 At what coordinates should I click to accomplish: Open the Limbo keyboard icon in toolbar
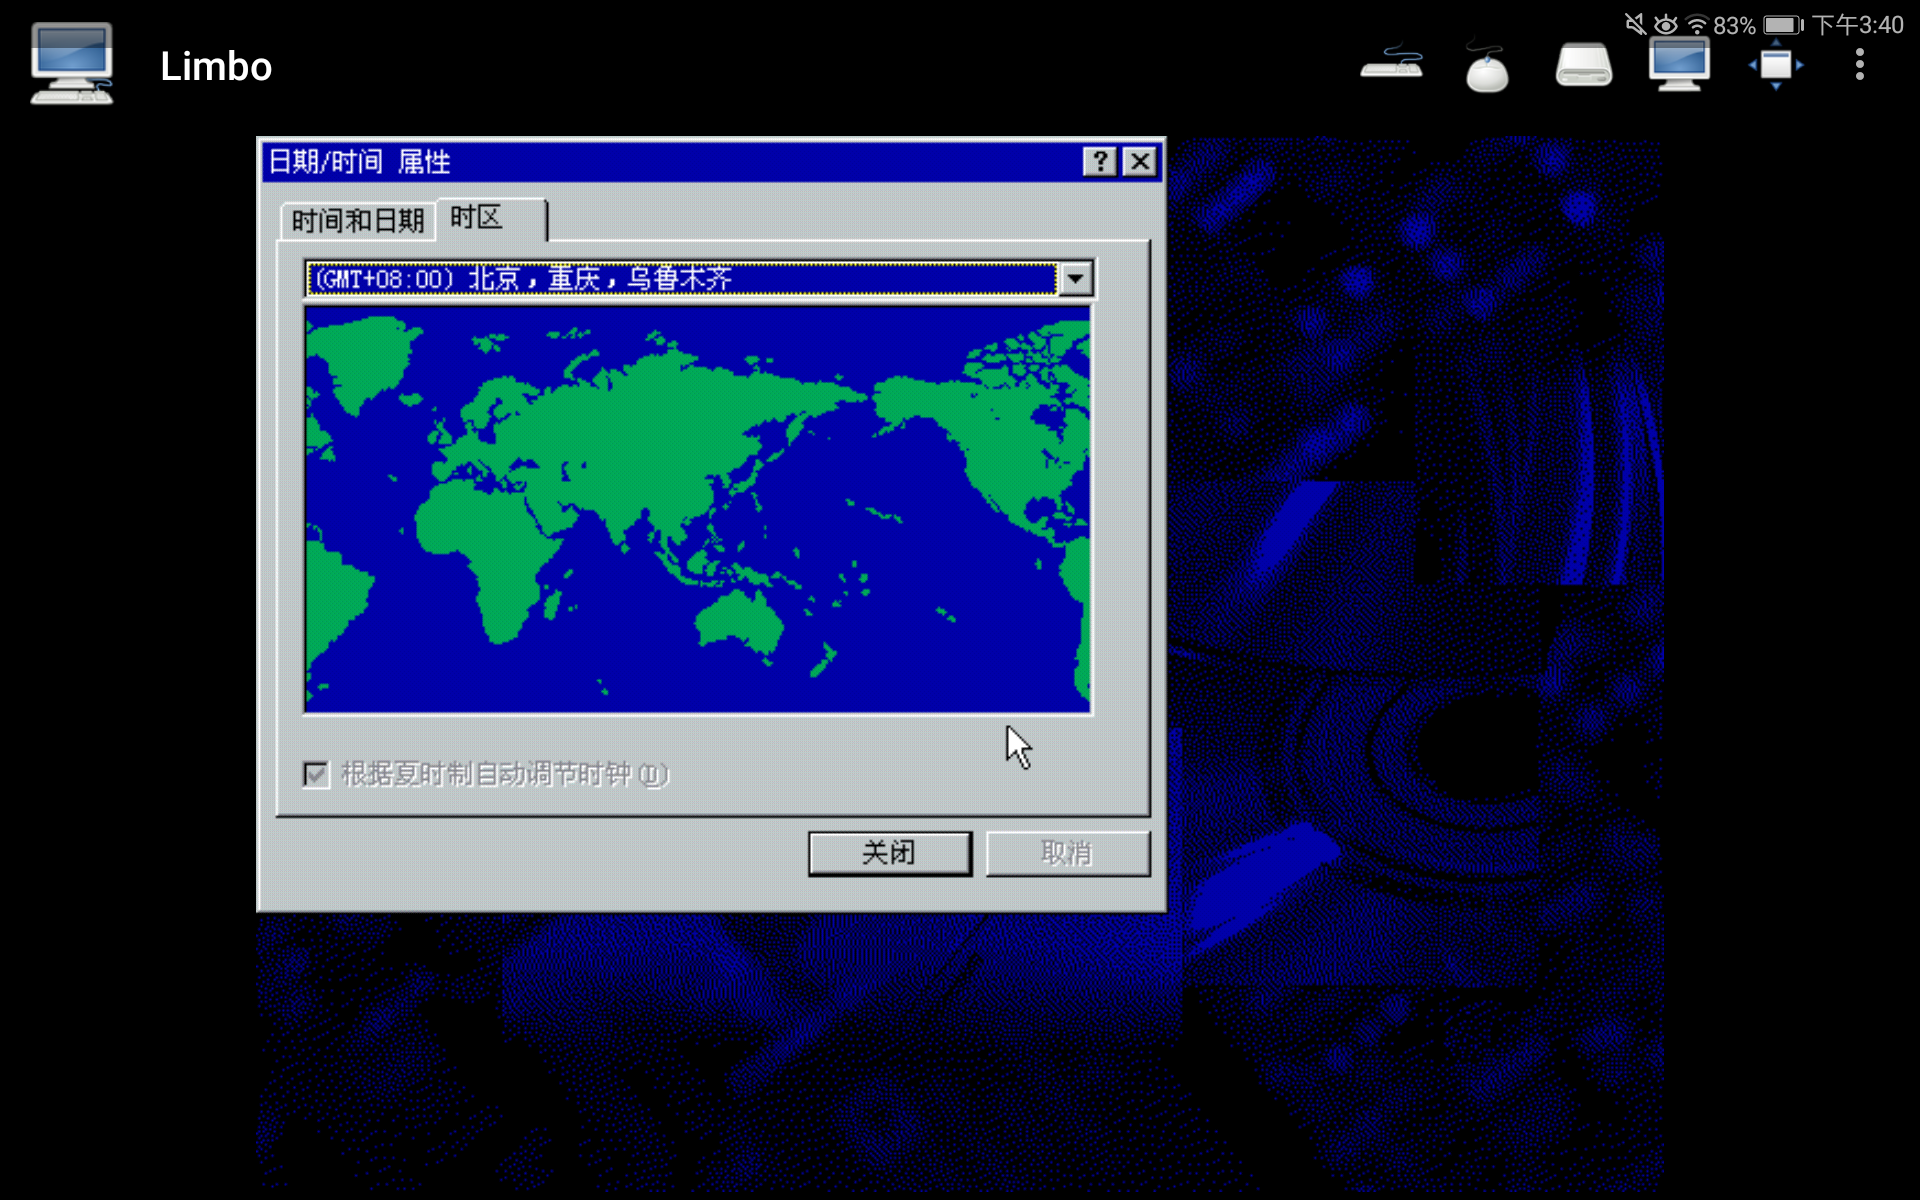point(1391,63)
